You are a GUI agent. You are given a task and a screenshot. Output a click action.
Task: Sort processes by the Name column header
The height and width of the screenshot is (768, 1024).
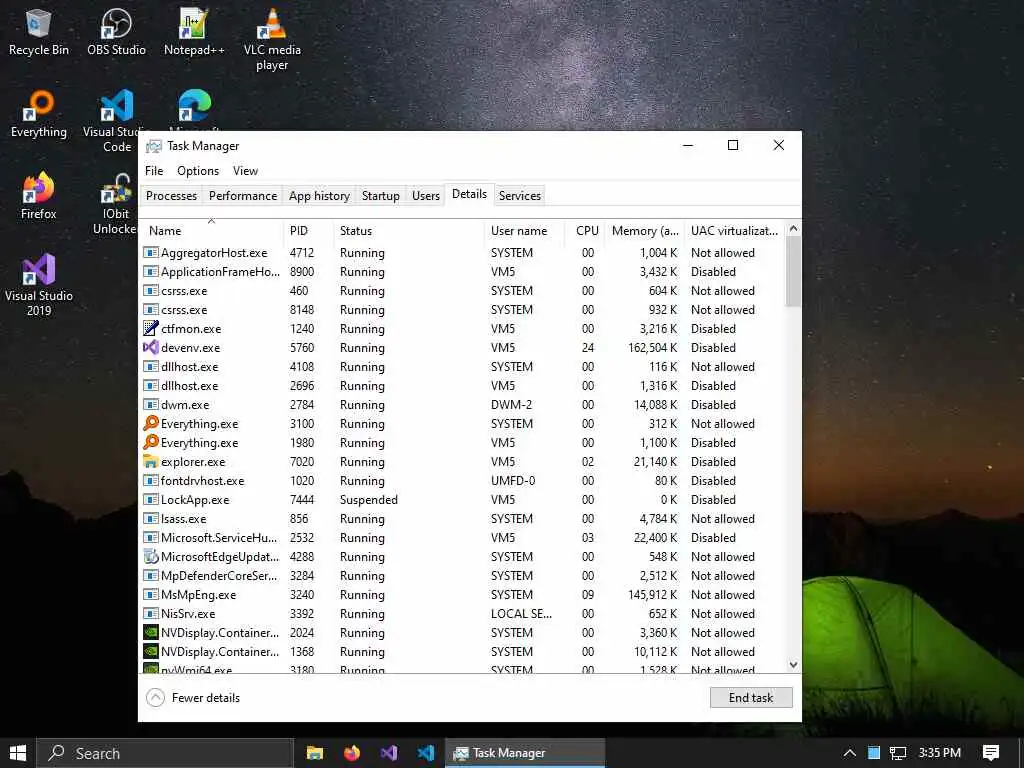[x=212, y=231]
